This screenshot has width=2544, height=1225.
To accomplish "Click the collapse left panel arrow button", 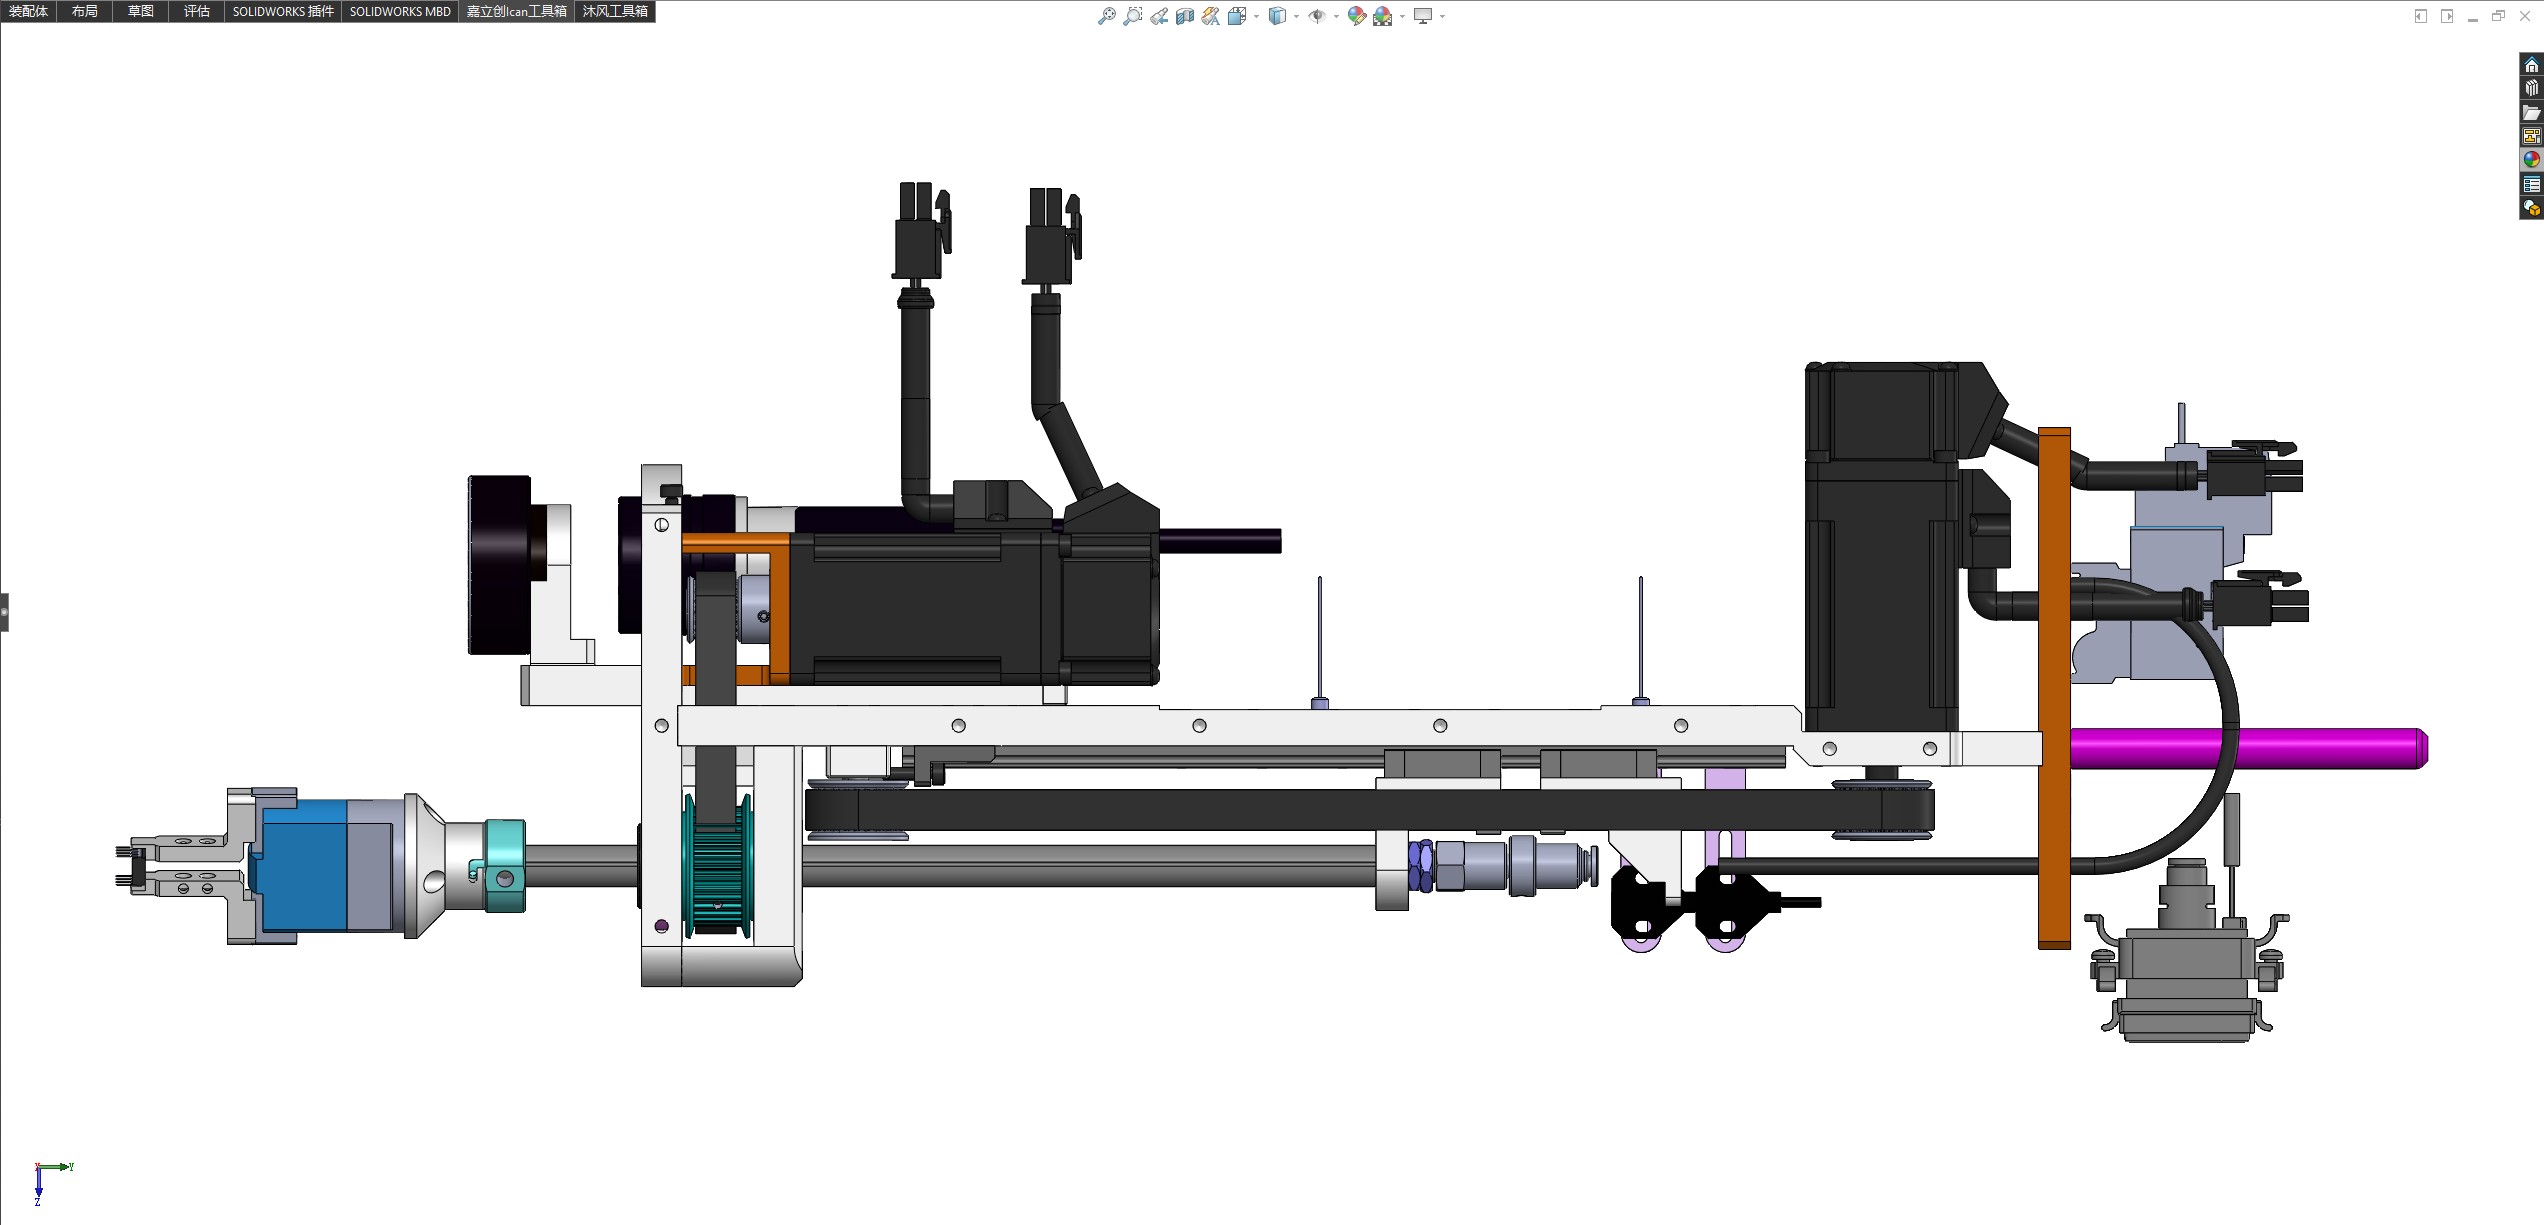I will click(4, 612).
